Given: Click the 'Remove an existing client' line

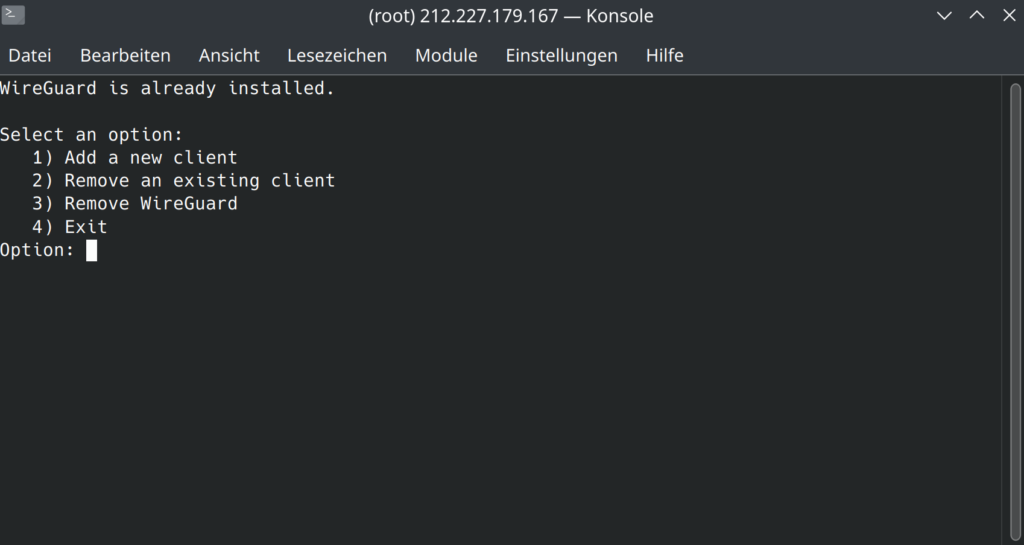Looking at the screenshot, I should (184, 180).
